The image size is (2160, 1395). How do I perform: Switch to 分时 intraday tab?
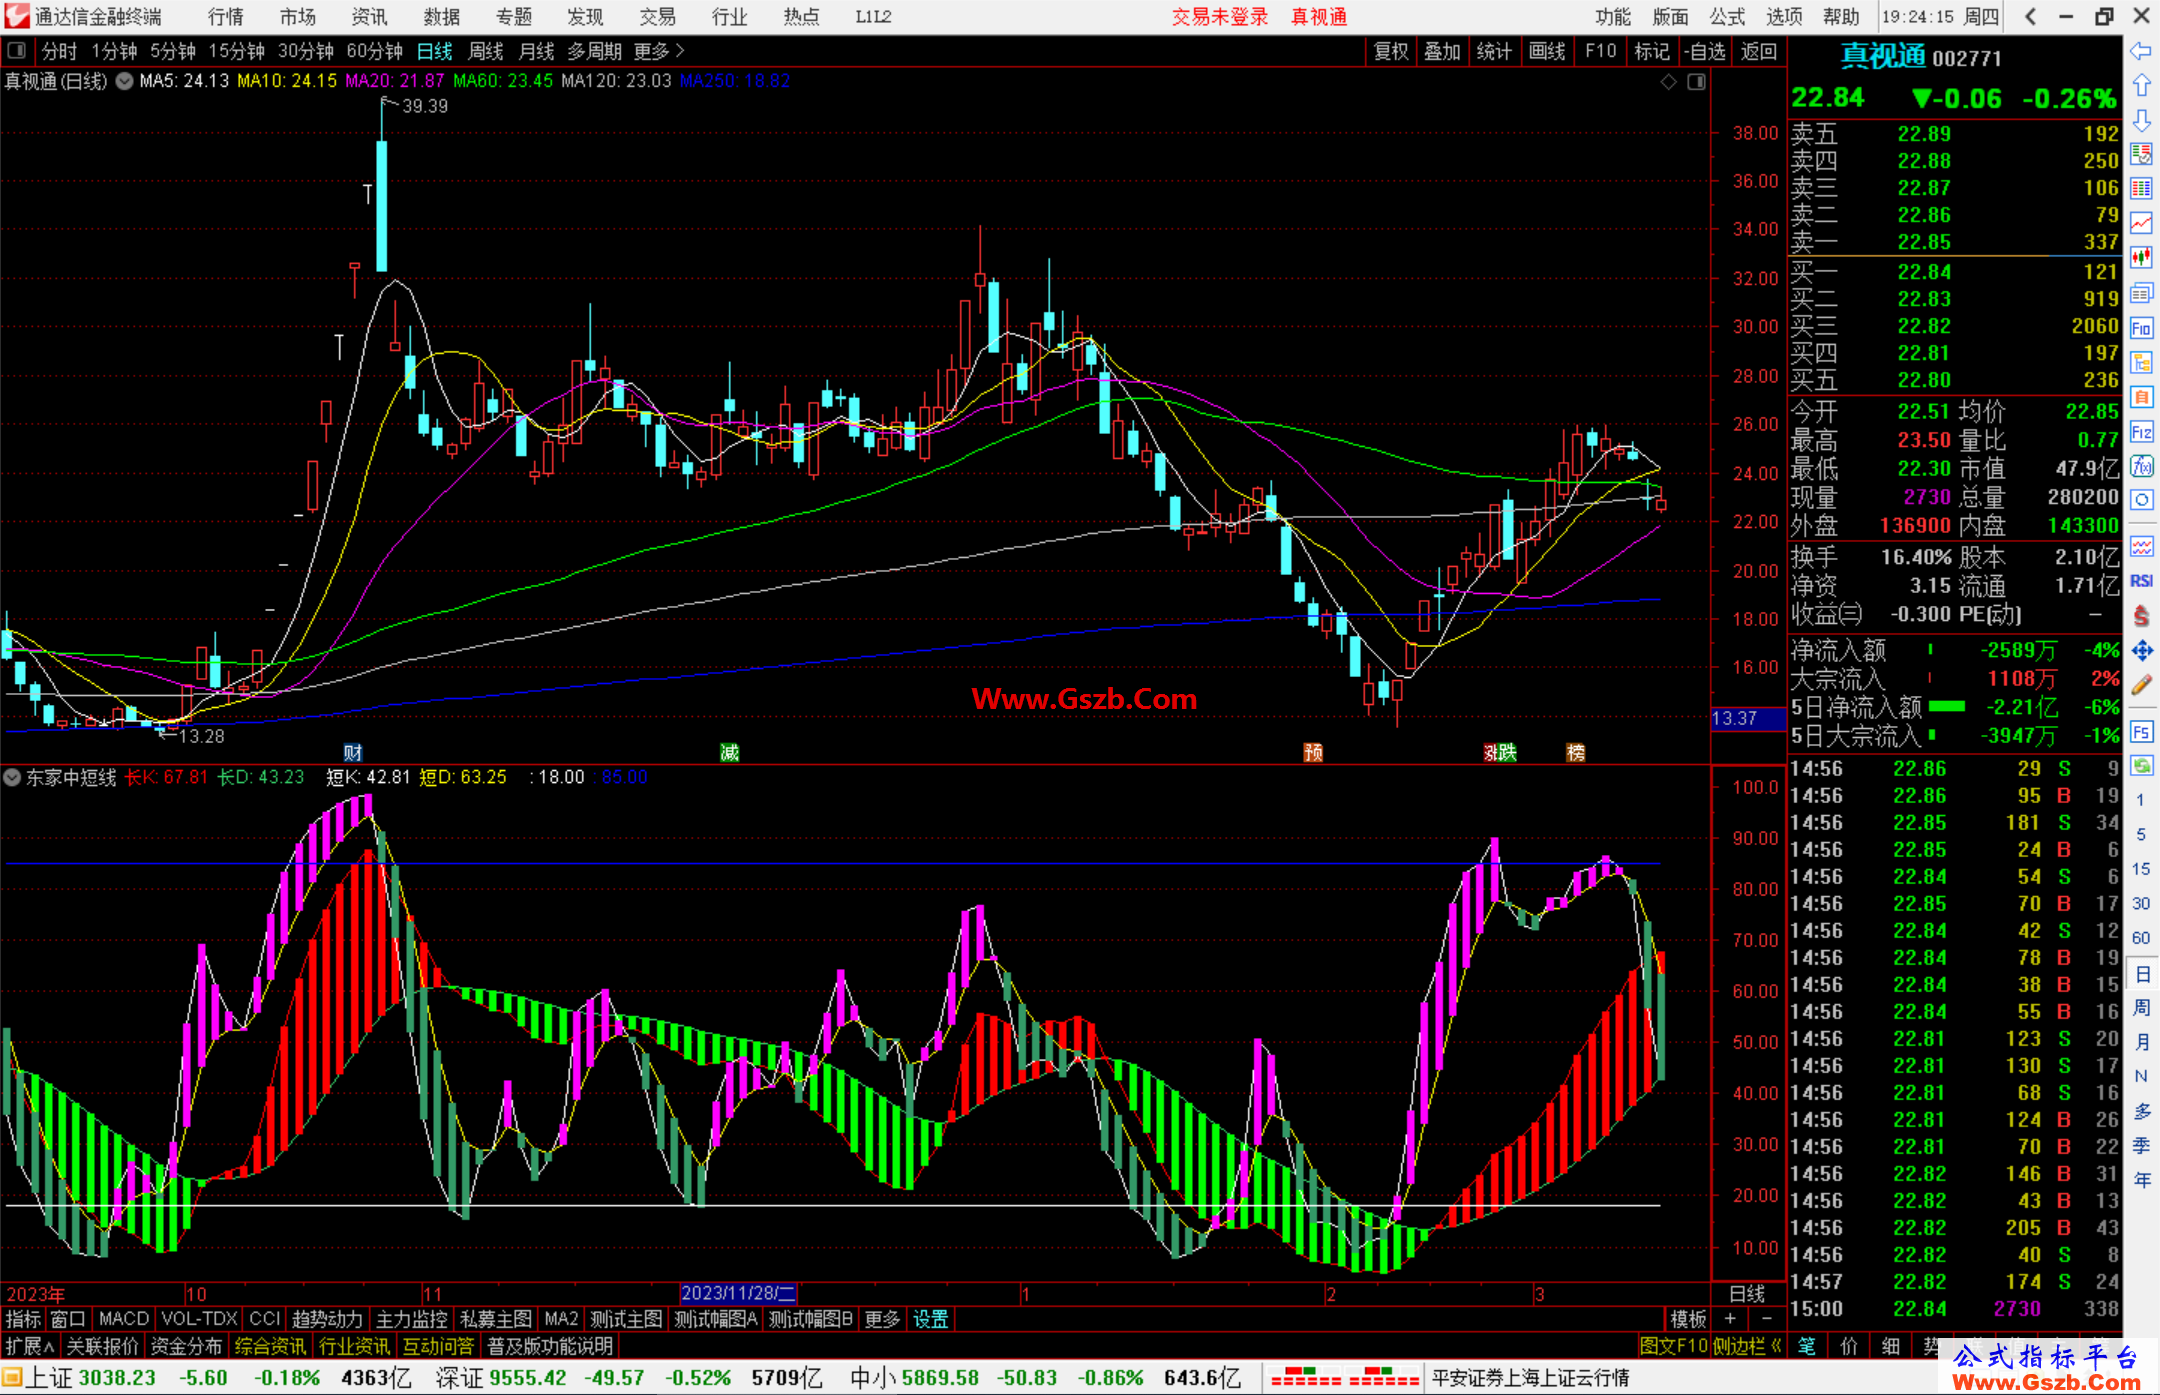point(59,51)
